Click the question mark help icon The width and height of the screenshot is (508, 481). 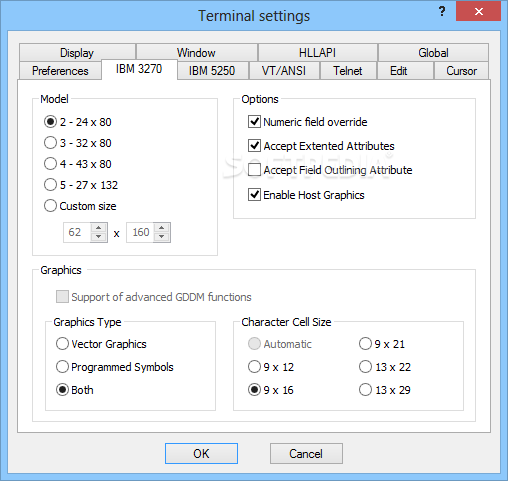coord(442,12)
